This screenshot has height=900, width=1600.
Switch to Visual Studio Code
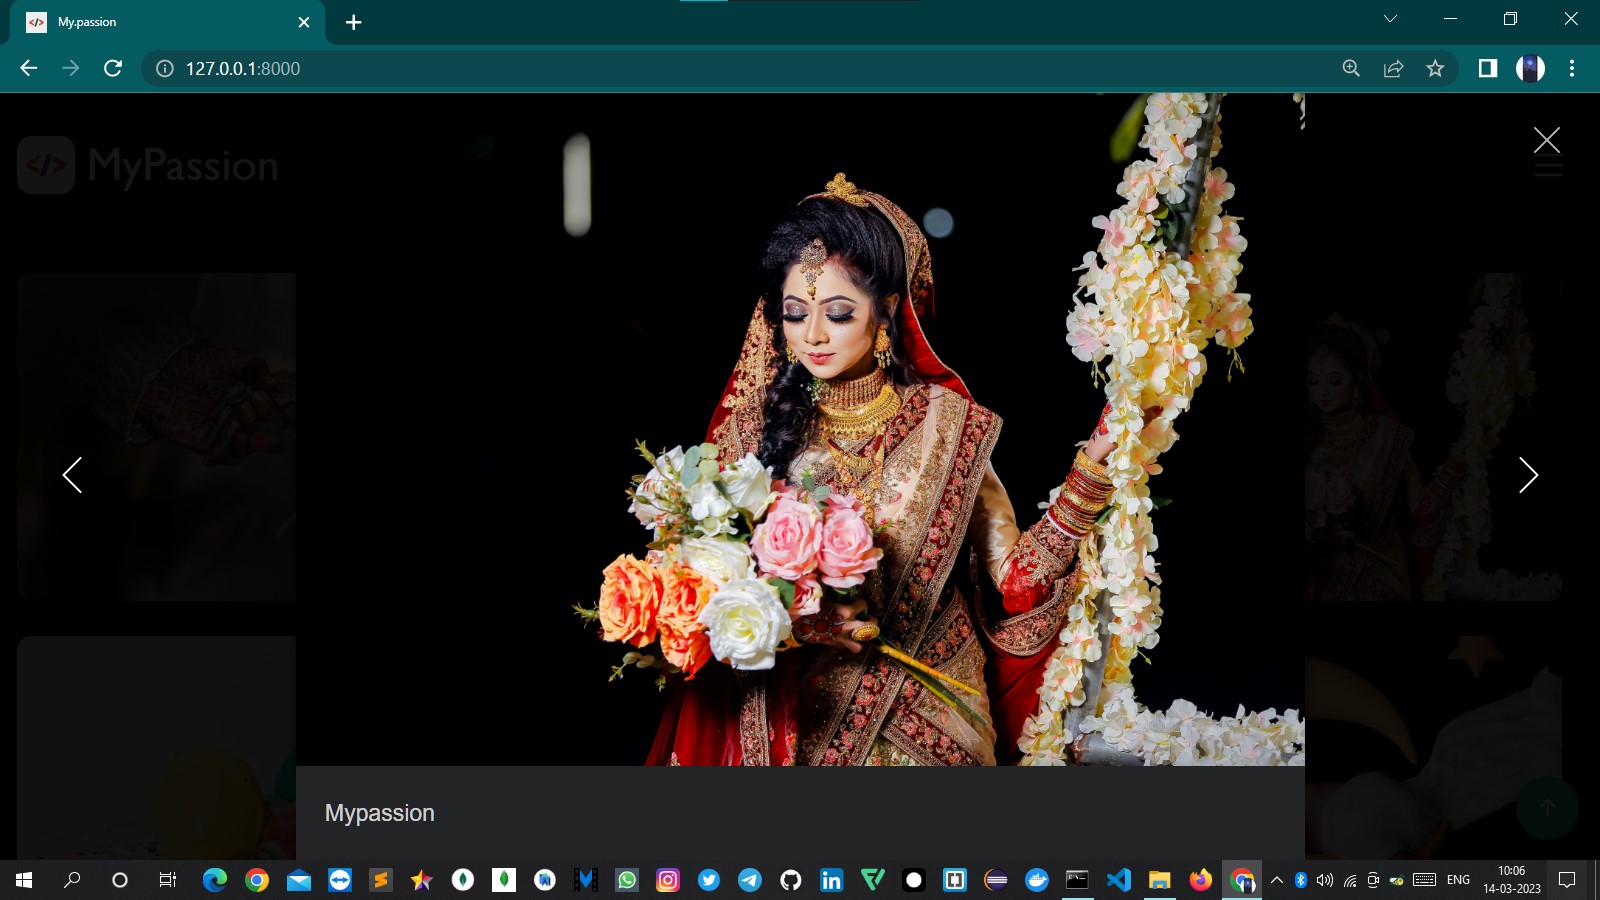pos(1119,880)
